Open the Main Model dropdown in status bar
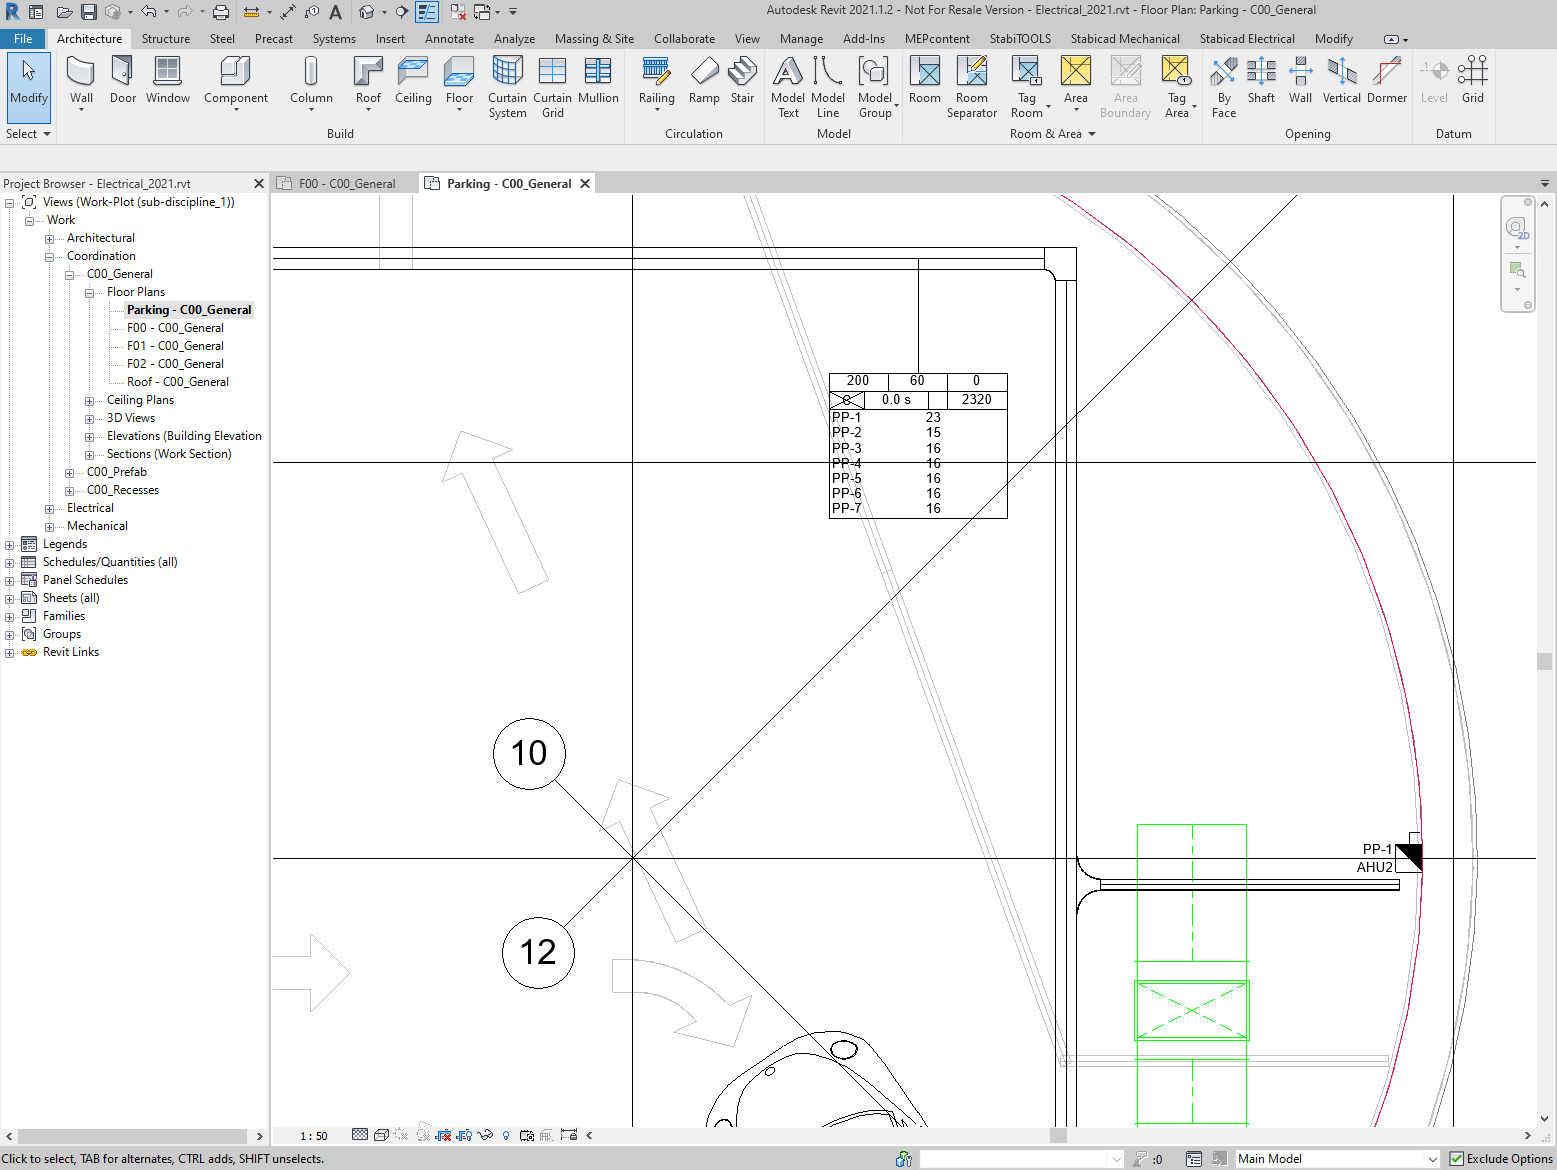Image resolution: width=1557 pixels, height=1170 pixels. (x=1434, y=1157)
